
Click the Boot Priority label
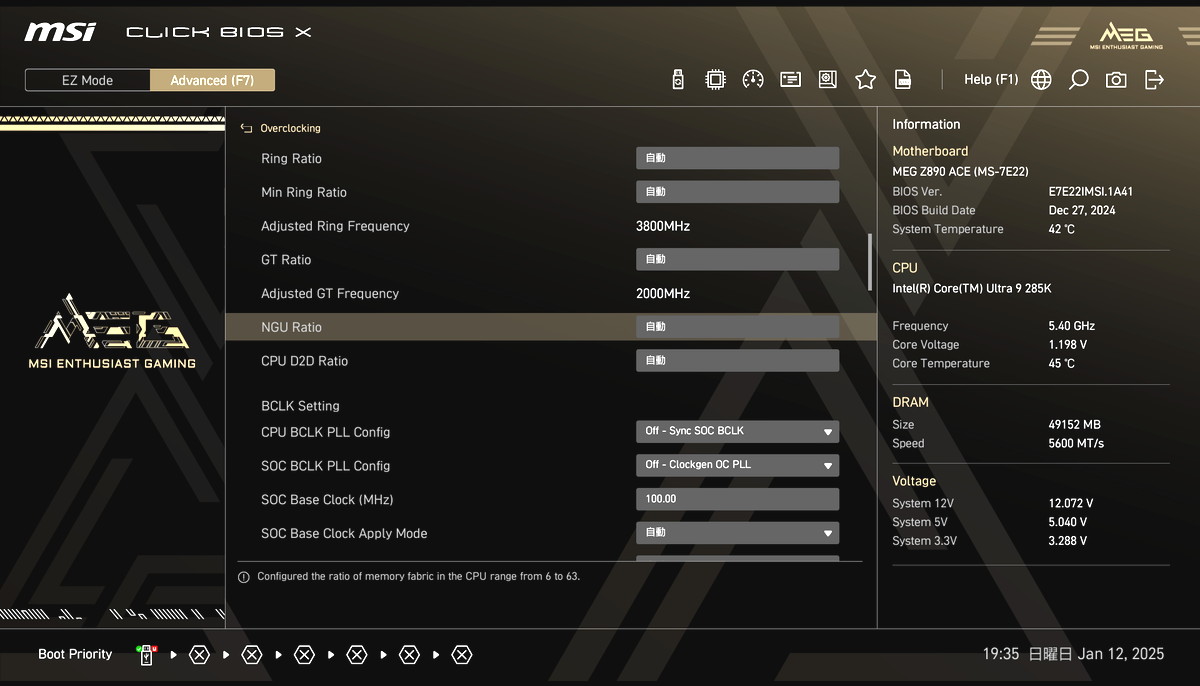click(x=75, y=654)
